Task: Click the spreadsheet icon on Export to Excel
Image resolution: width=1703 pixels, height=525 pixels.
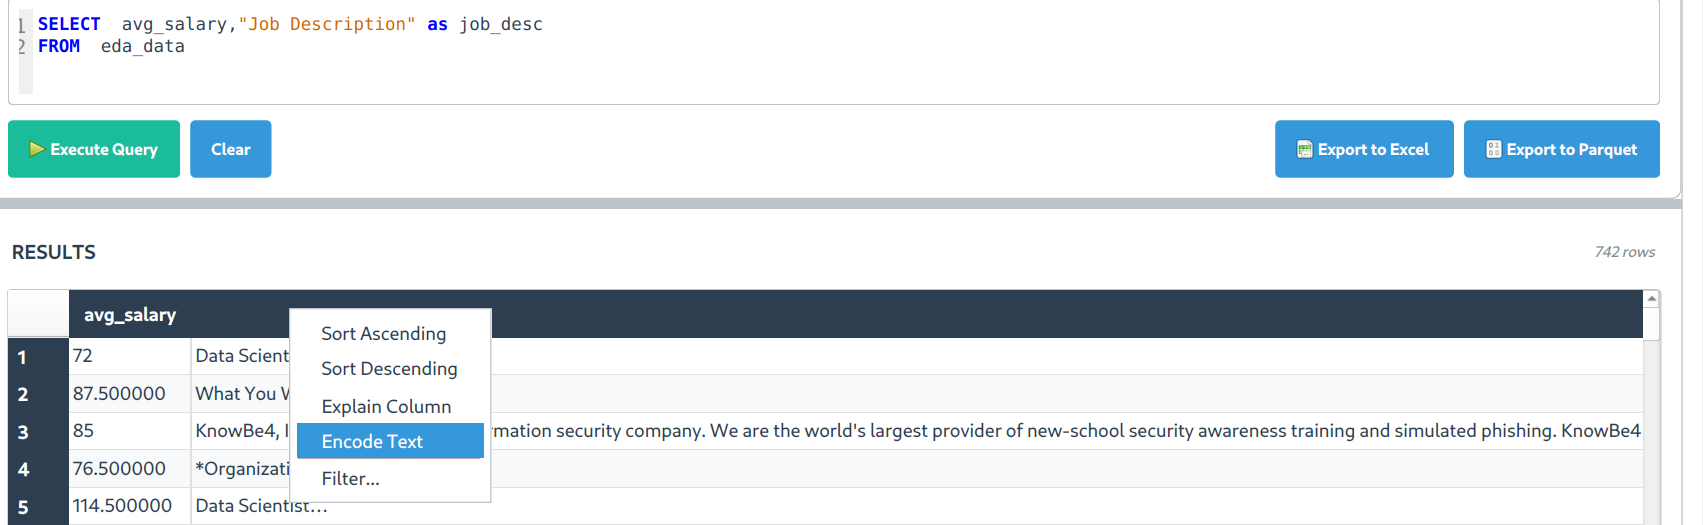Action: click(1304, 149)
